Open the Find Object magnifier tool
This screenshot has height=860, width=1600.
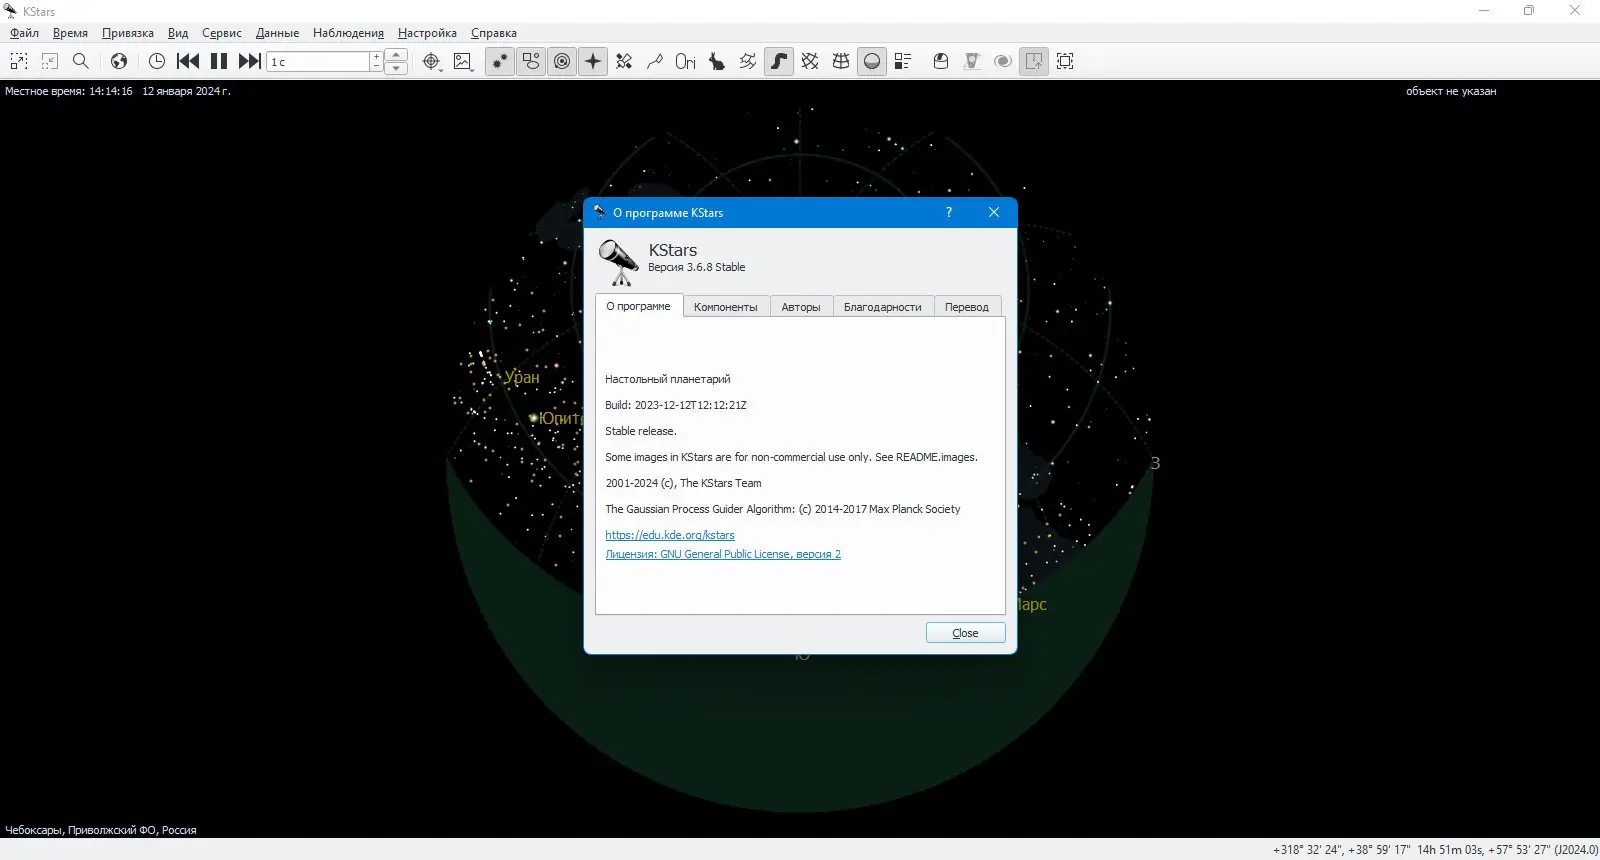coord(81,61)
